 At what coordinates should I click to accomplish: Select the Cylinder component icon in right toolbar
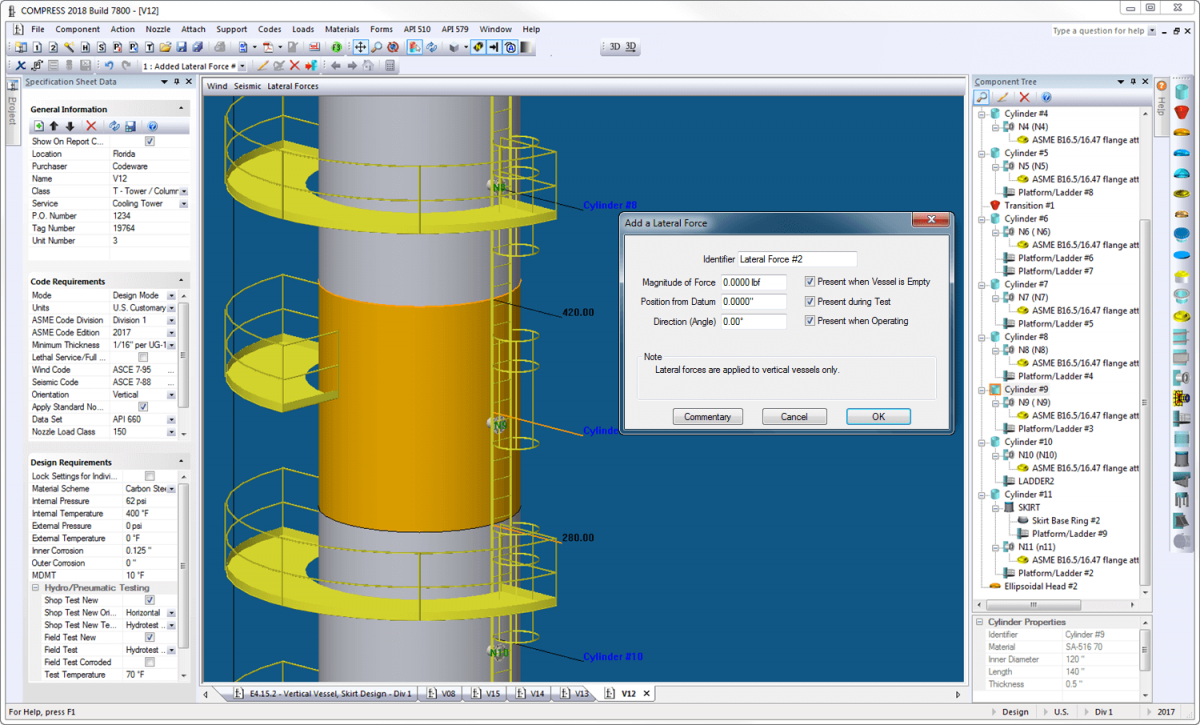click(1186, 93)
